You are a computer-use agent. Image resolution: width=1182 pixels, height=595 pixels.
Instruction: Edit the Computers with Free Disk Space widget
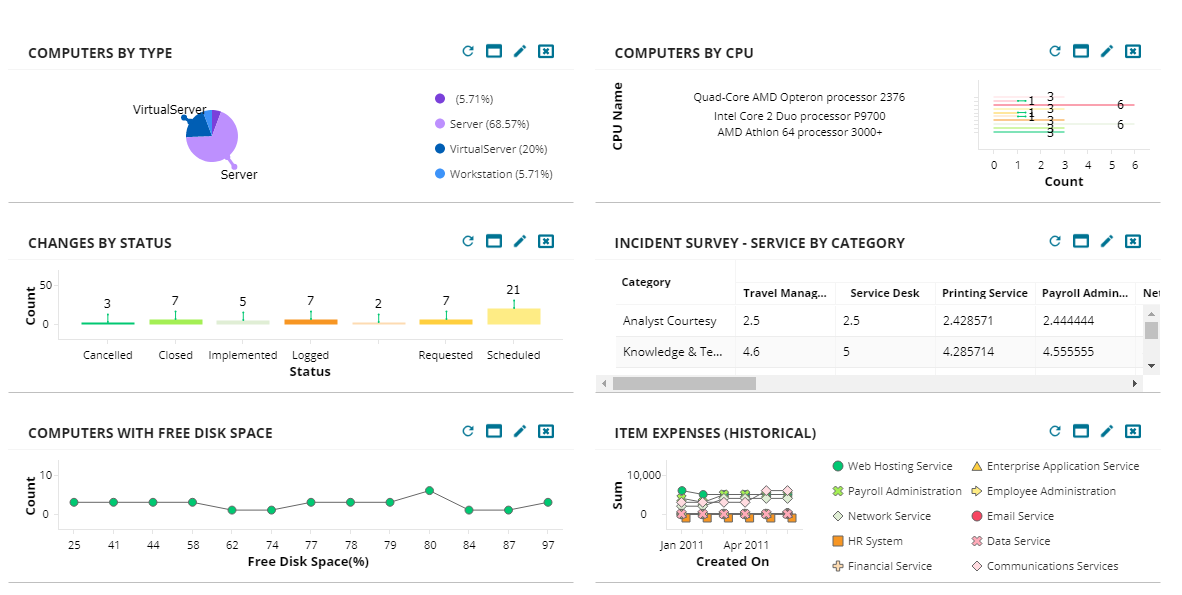[520, 431]
